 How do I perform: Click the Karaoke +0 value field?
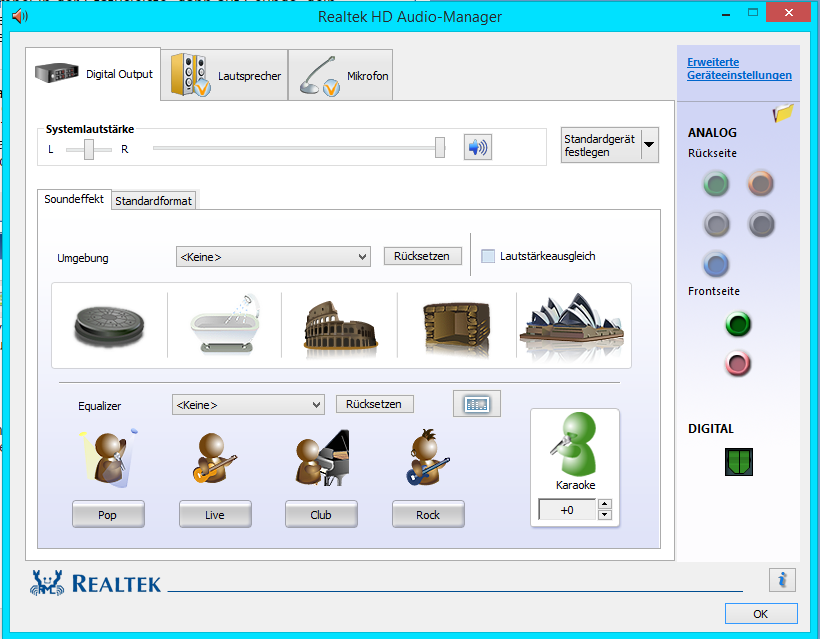pyautogui.click(x=567, y=510)
